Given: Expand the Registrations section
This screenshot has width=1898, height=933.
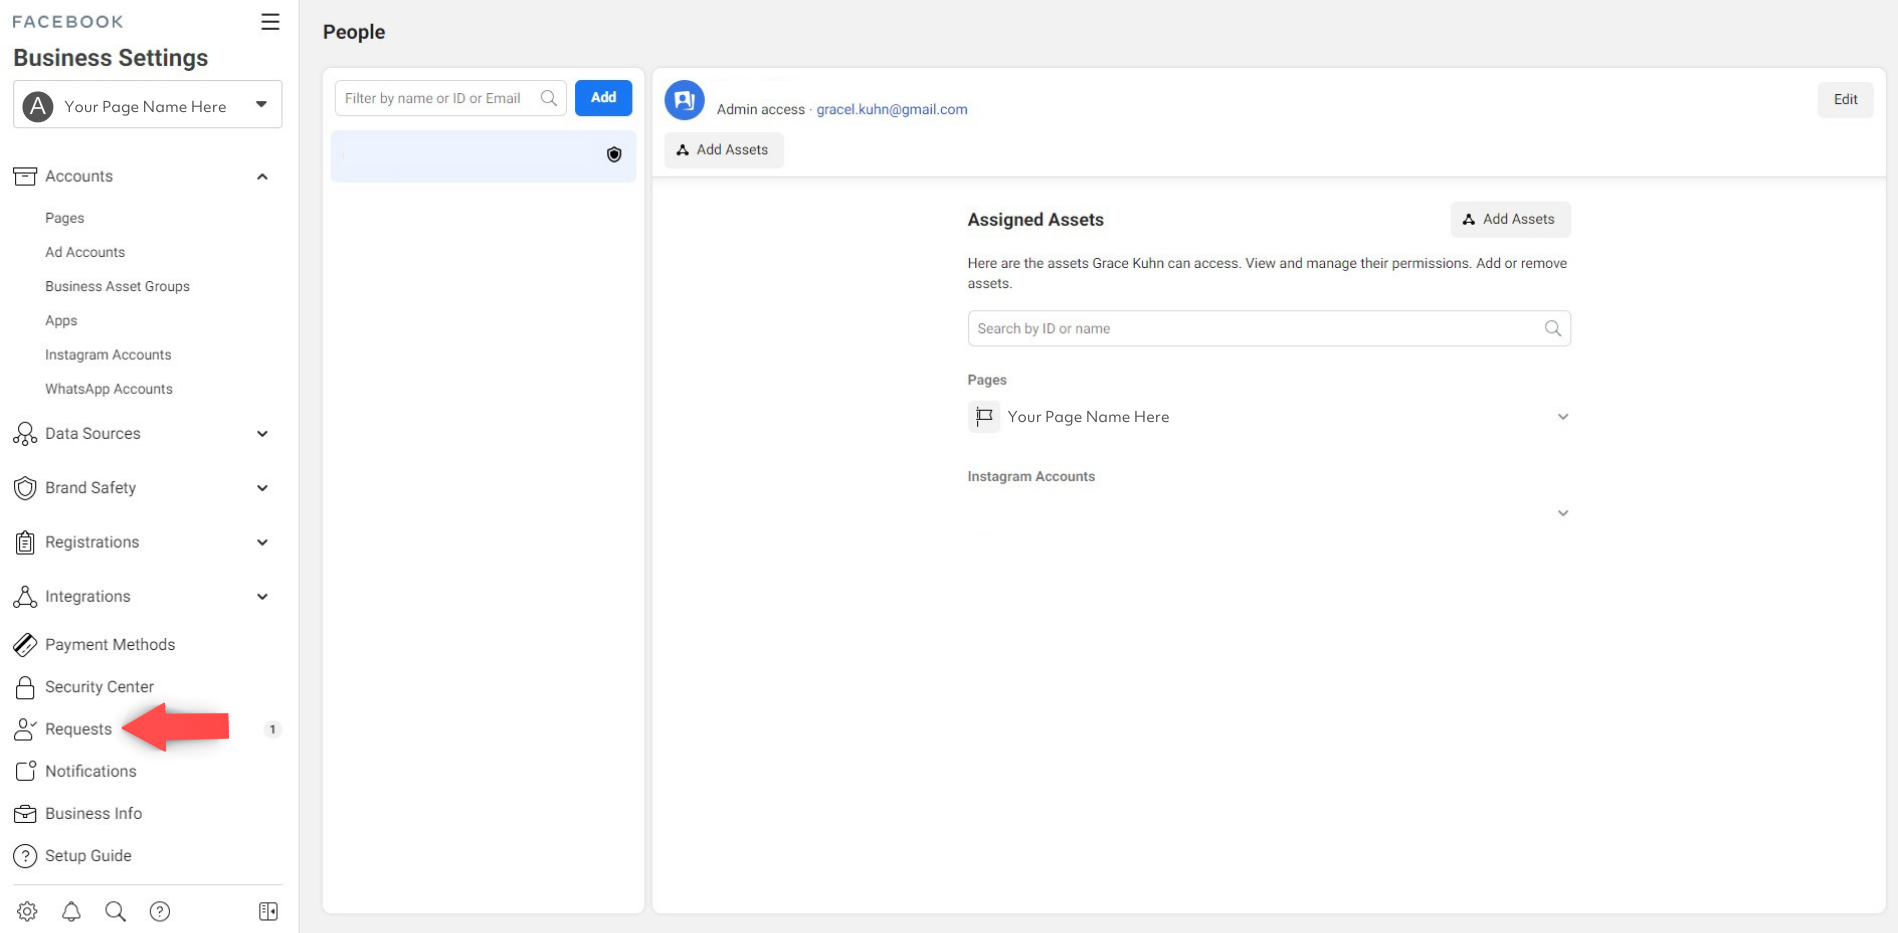Looking at the screenshot, I should click(262, 542).
